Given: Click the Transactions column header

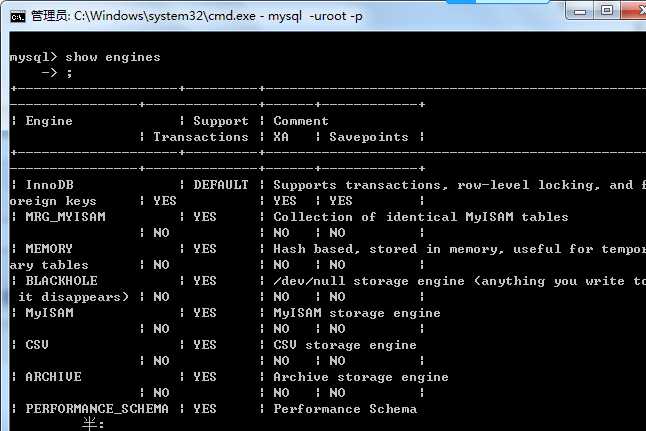Looking at the screenshot, I should (200, 137).
